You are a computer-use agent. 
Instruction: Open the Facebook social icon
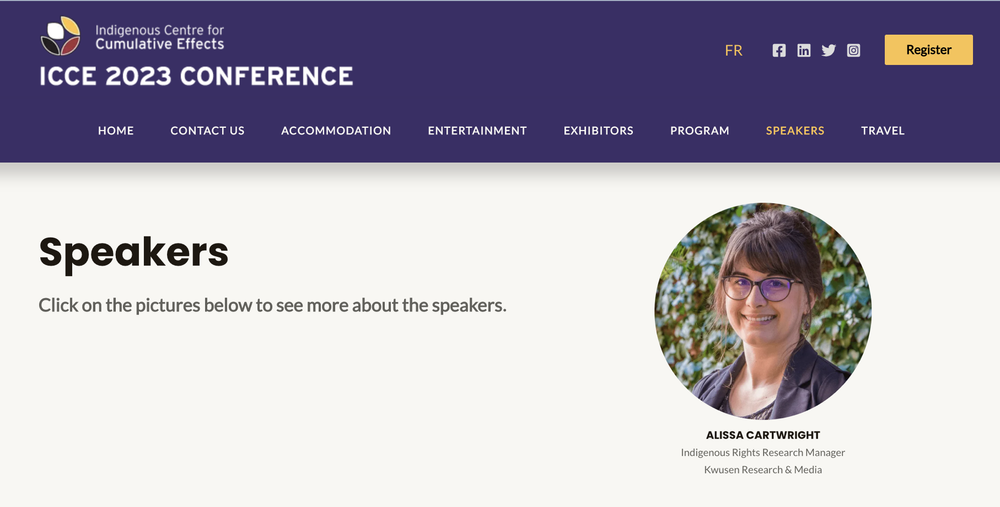tap(779, 50)
